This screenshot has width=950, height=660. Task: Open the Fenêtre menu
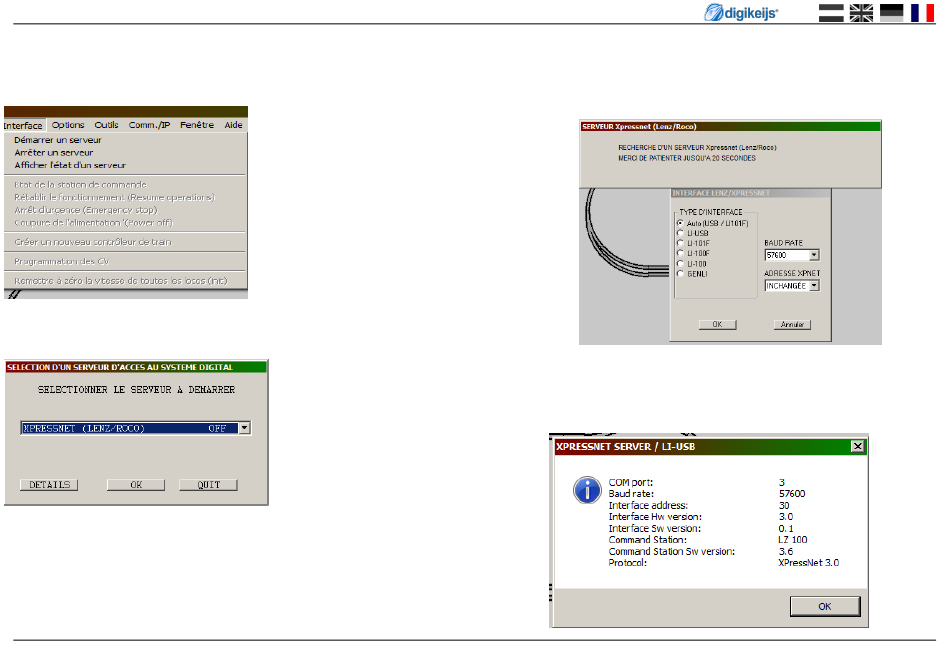[x=197, y=125]
